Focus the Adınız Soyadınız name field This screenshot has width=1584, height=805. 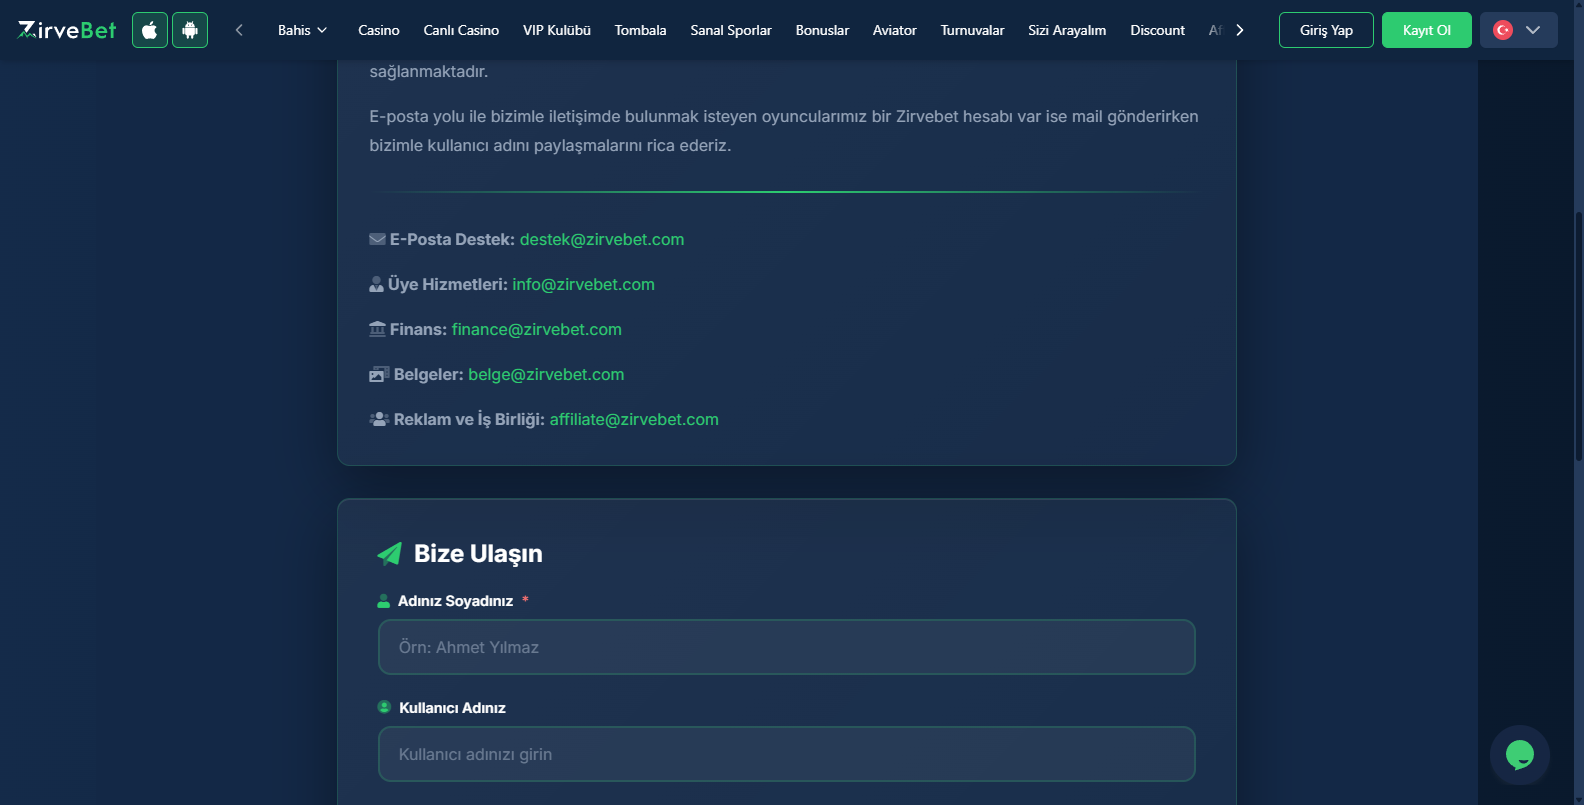point(787,647)
